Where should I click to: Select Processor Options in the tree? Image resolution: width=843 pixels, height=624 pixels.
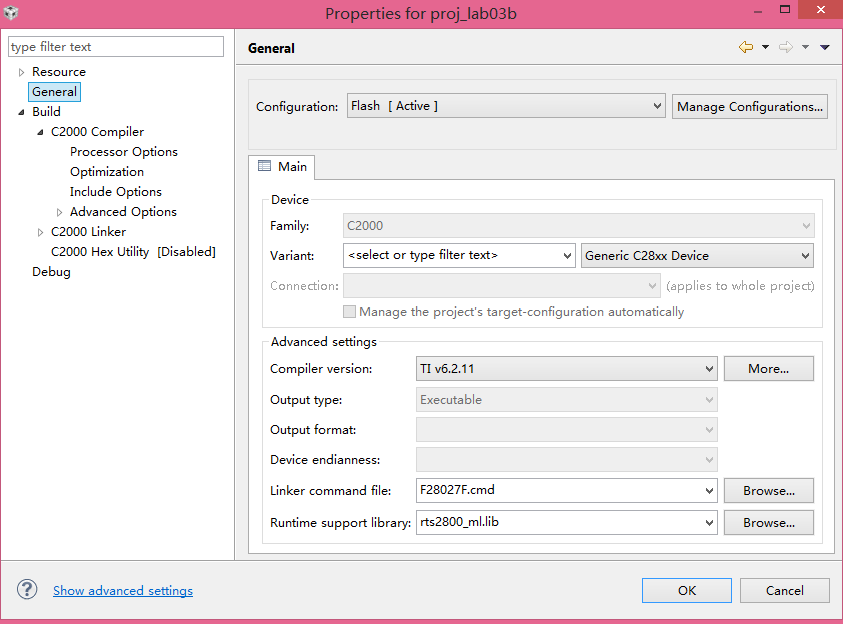(x=124, y=152)
